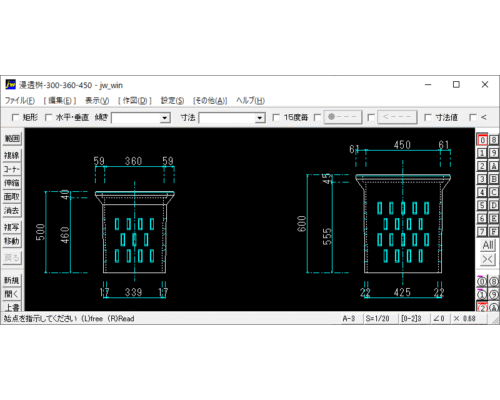
Task: Open the その他(A) menu
Action: (210, 100)
